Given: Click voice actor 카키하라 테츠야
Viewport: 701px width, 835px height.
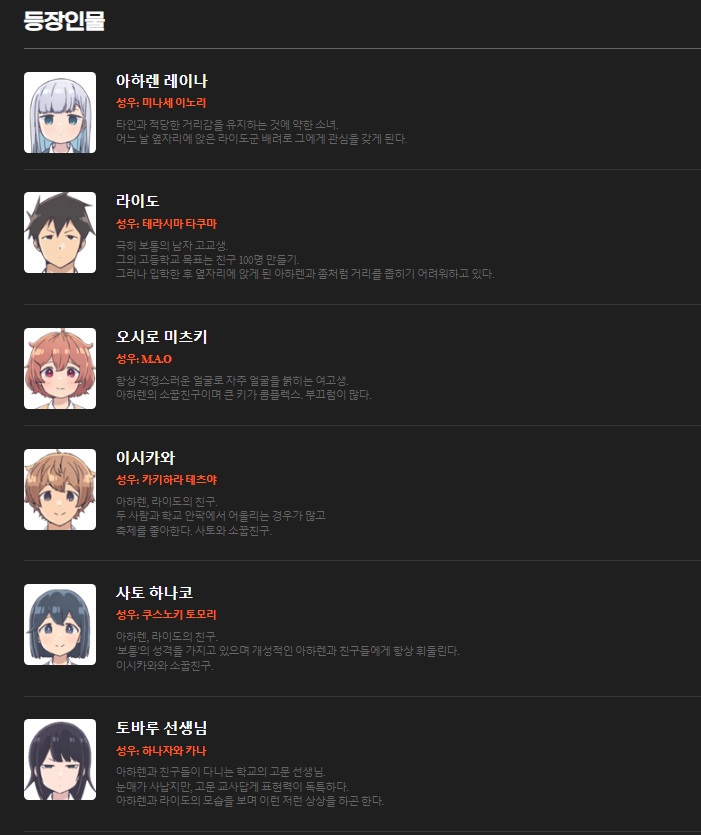Looking at the screenshot, I should (x=179, y=480).
